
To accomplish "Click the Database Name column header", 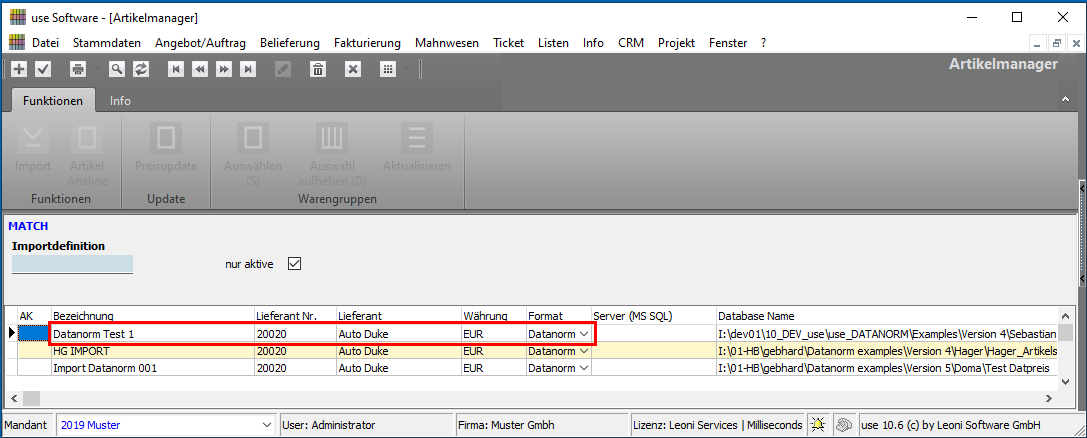I will 887,316.
